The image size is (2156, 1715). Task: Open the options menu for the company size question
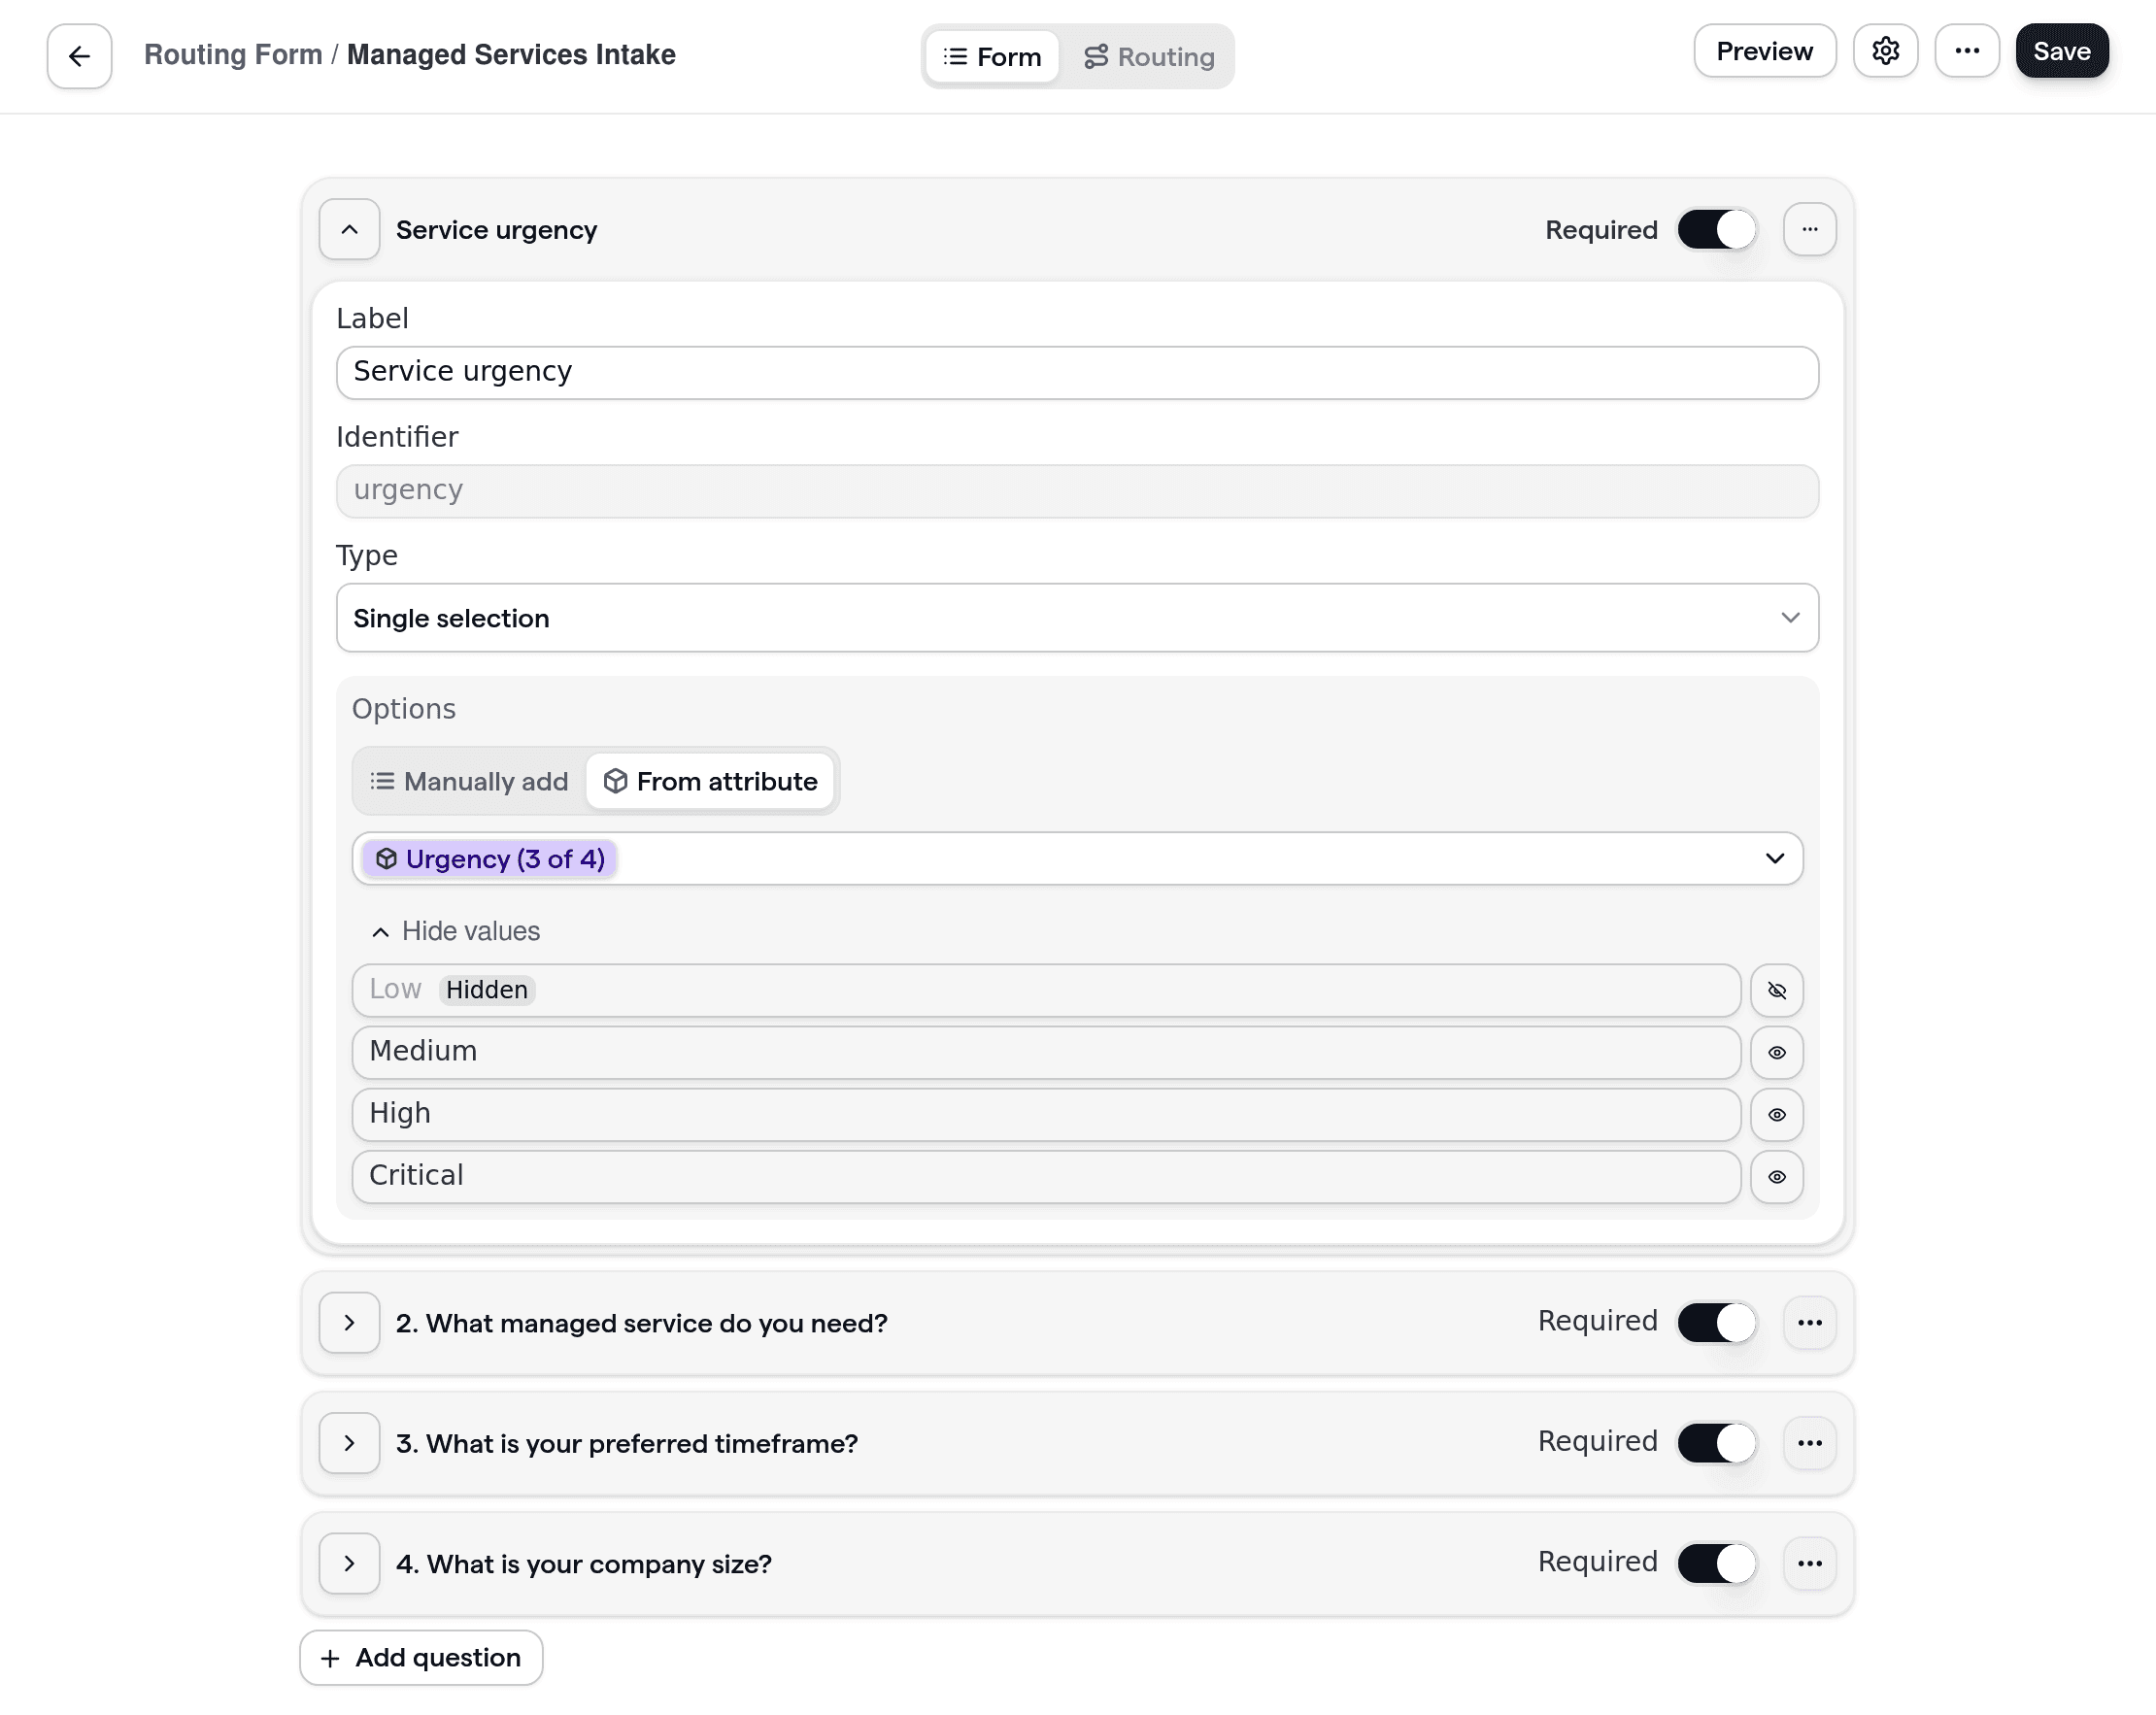pos(1810,1563)
